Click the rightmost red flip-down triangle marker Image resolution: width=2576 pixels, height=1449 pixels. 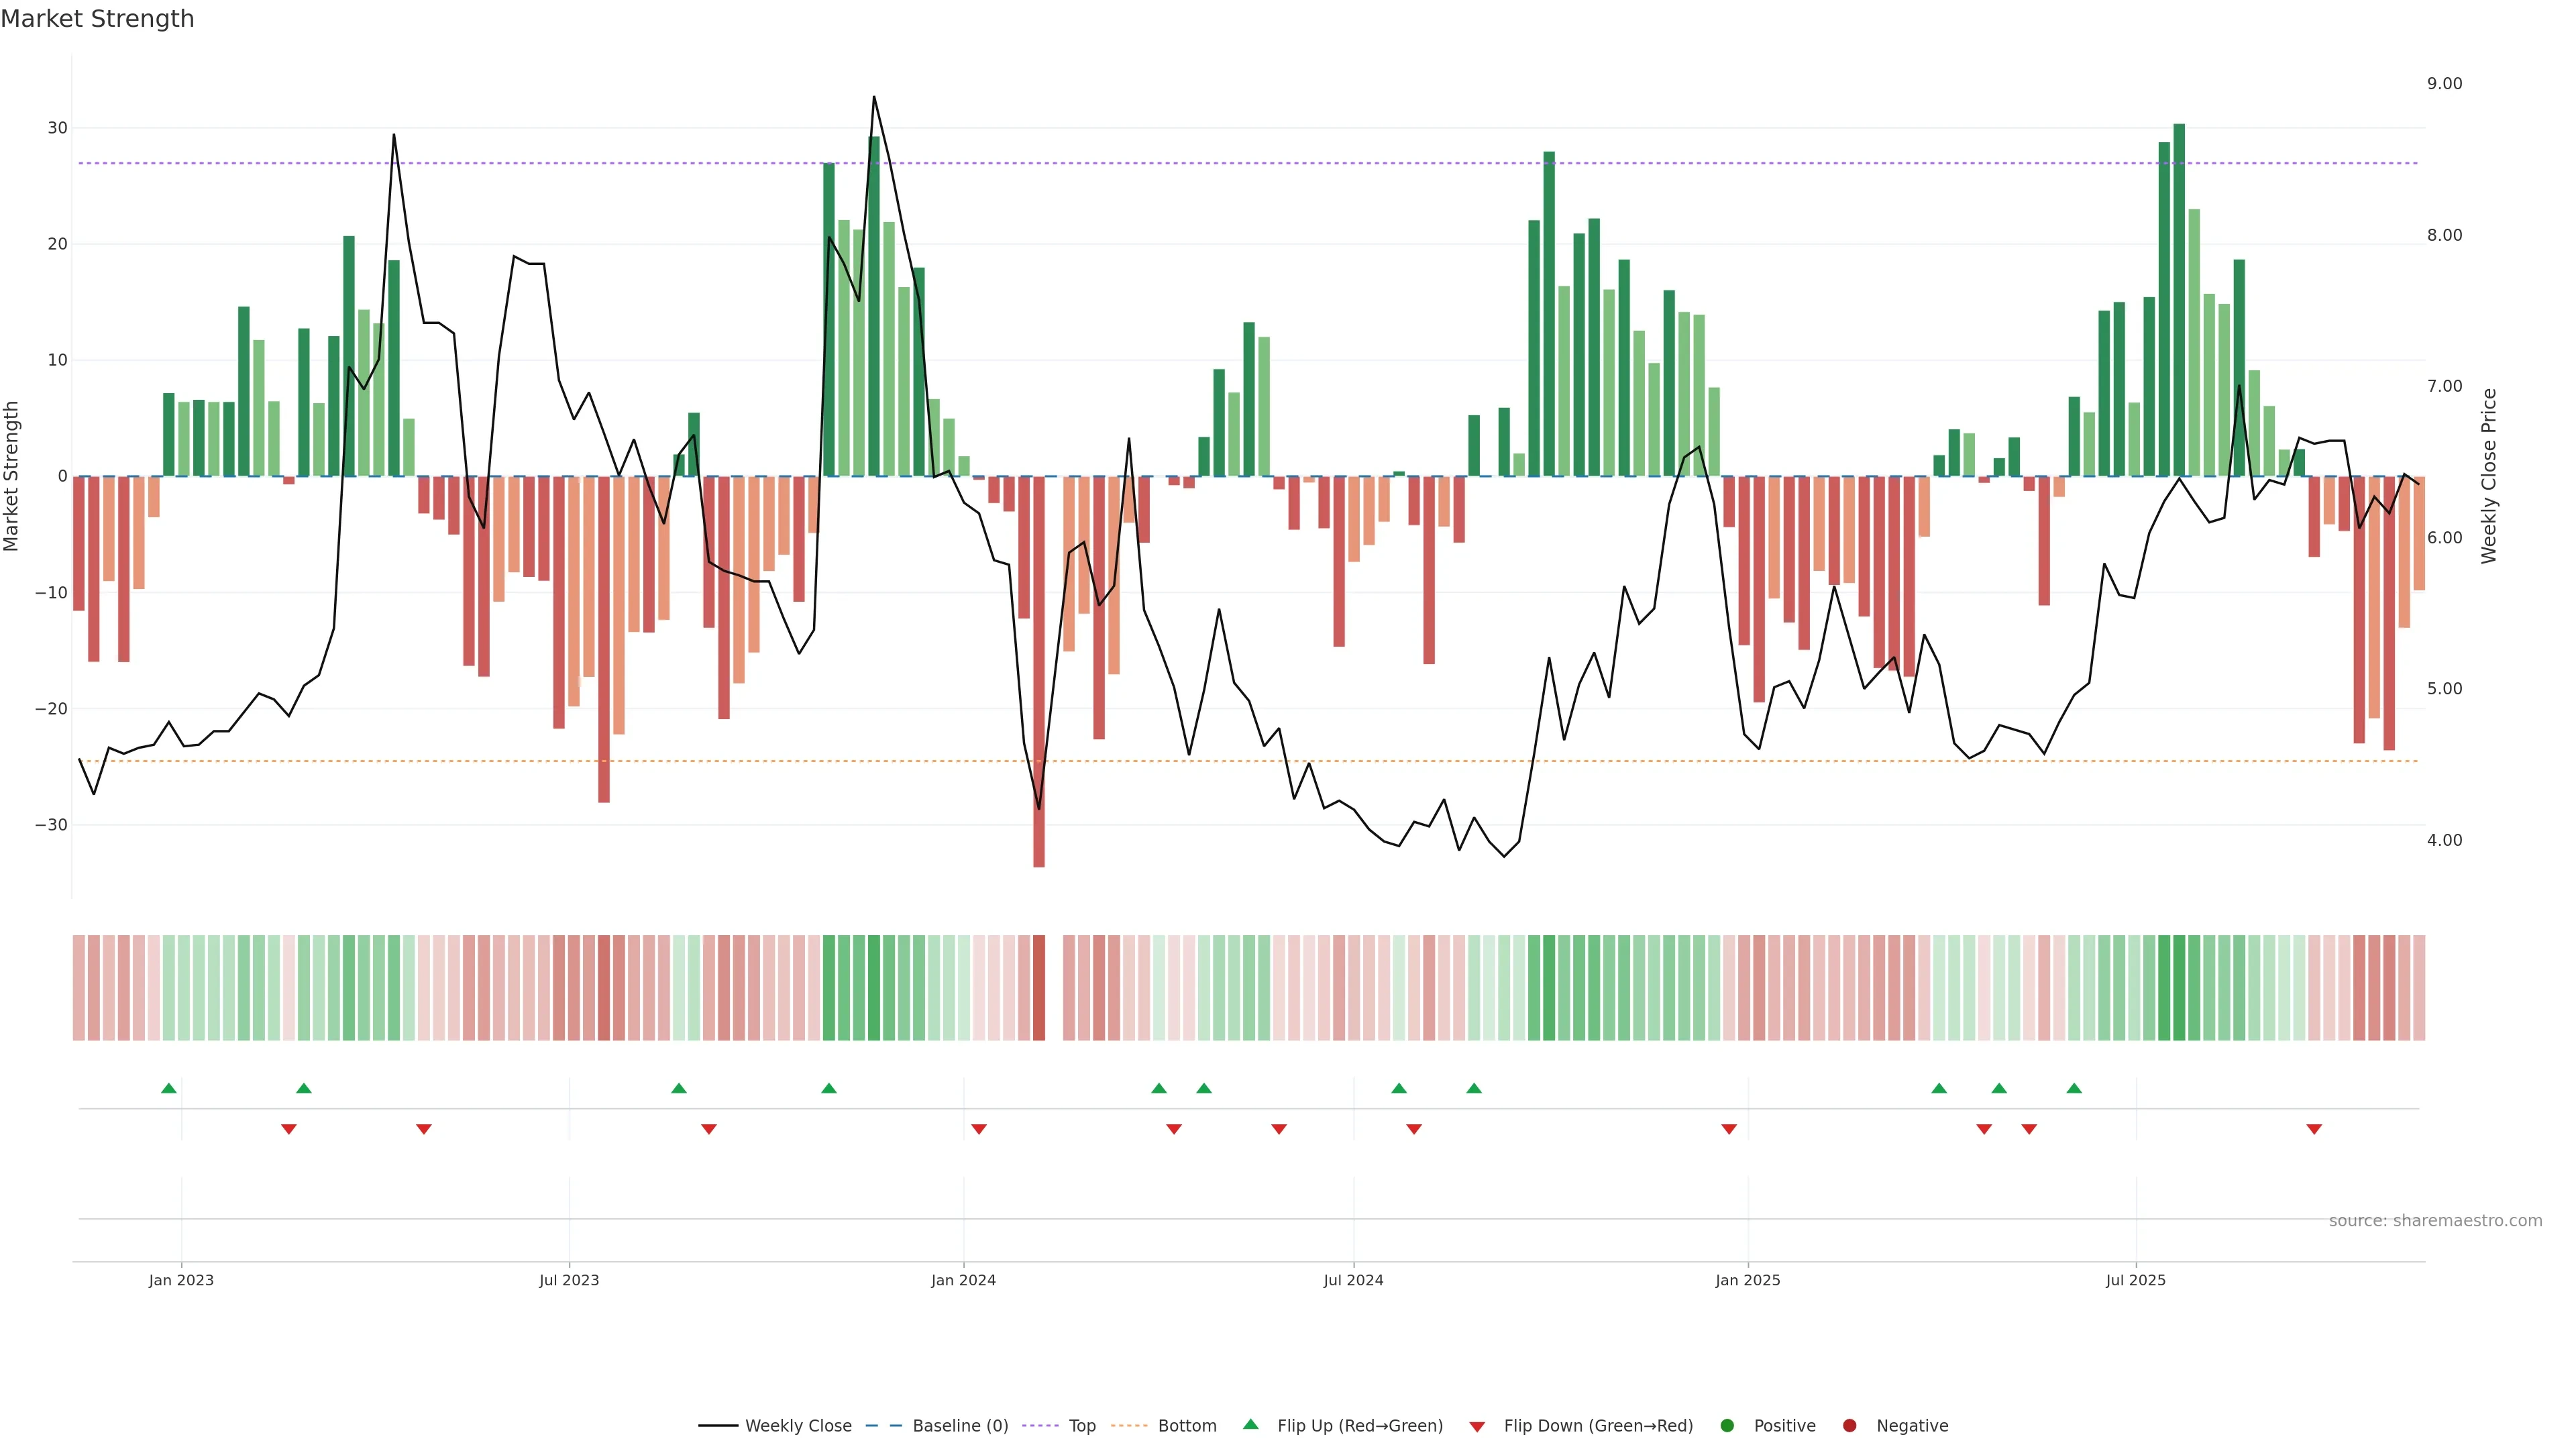[x=2314, y=1129]
